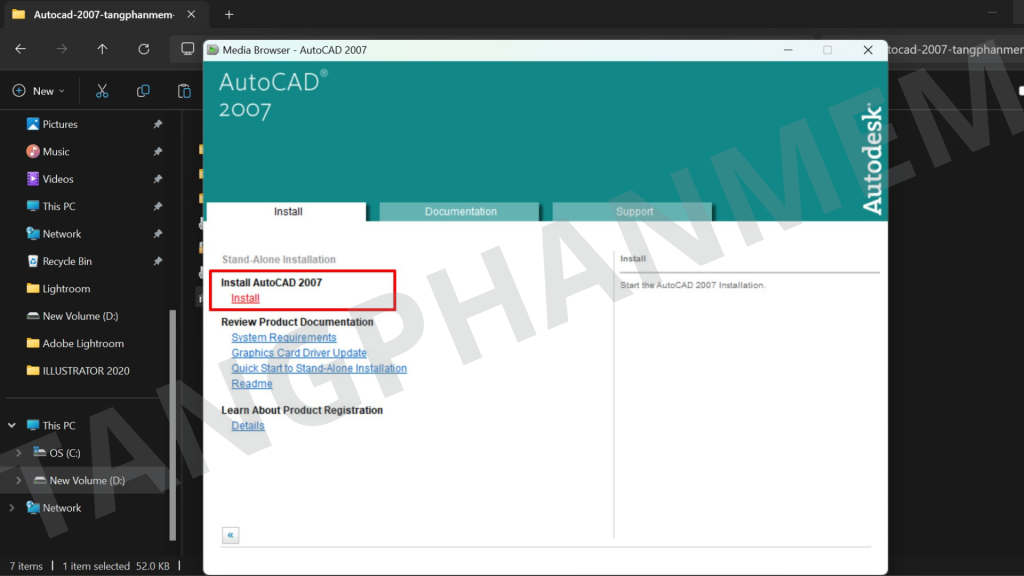Open Quick Start to Stand-Alone Installation
The image size is (1024, 576).
[x=319, y=368]
